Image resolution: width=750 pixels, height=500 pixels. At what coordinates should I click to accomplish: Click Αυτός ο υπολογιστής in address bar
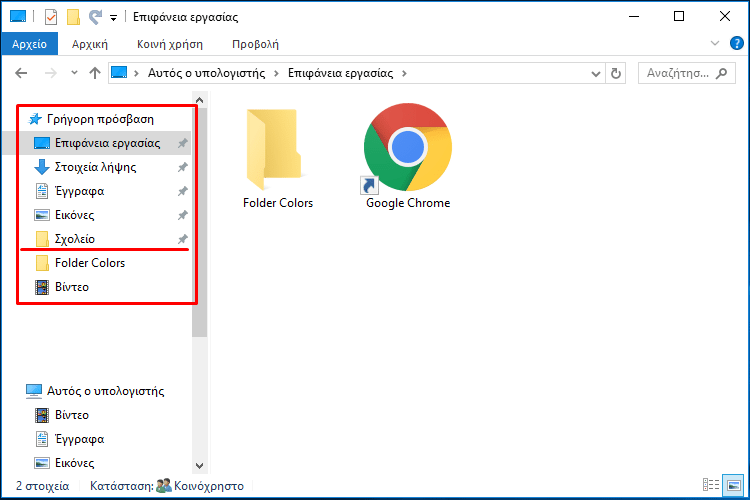[x=206, y=73]
